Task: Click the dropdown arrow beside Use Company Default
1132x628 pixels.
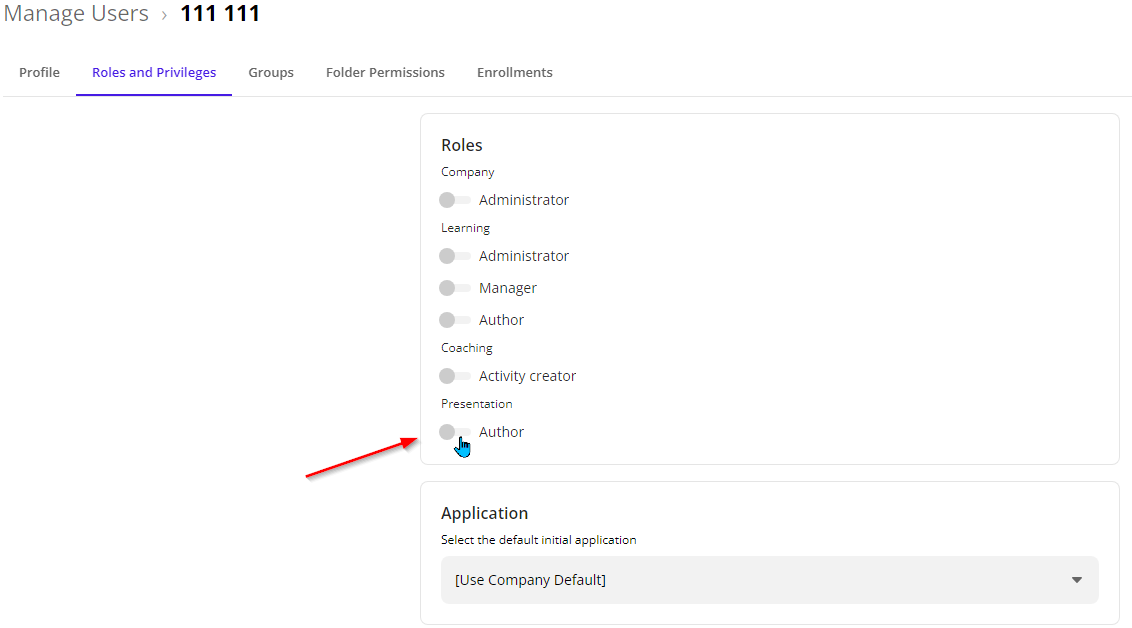Action: [1076, 580]
